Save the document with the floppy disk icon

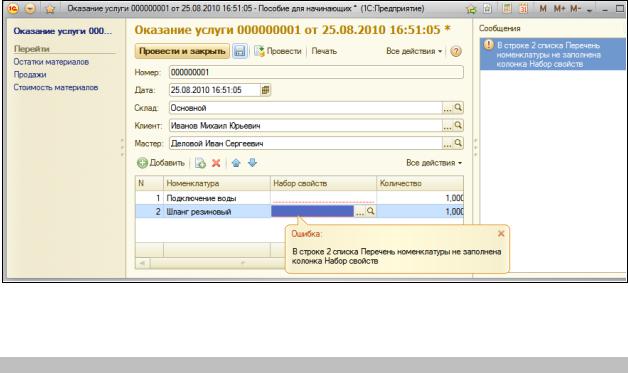coord(240,51)
